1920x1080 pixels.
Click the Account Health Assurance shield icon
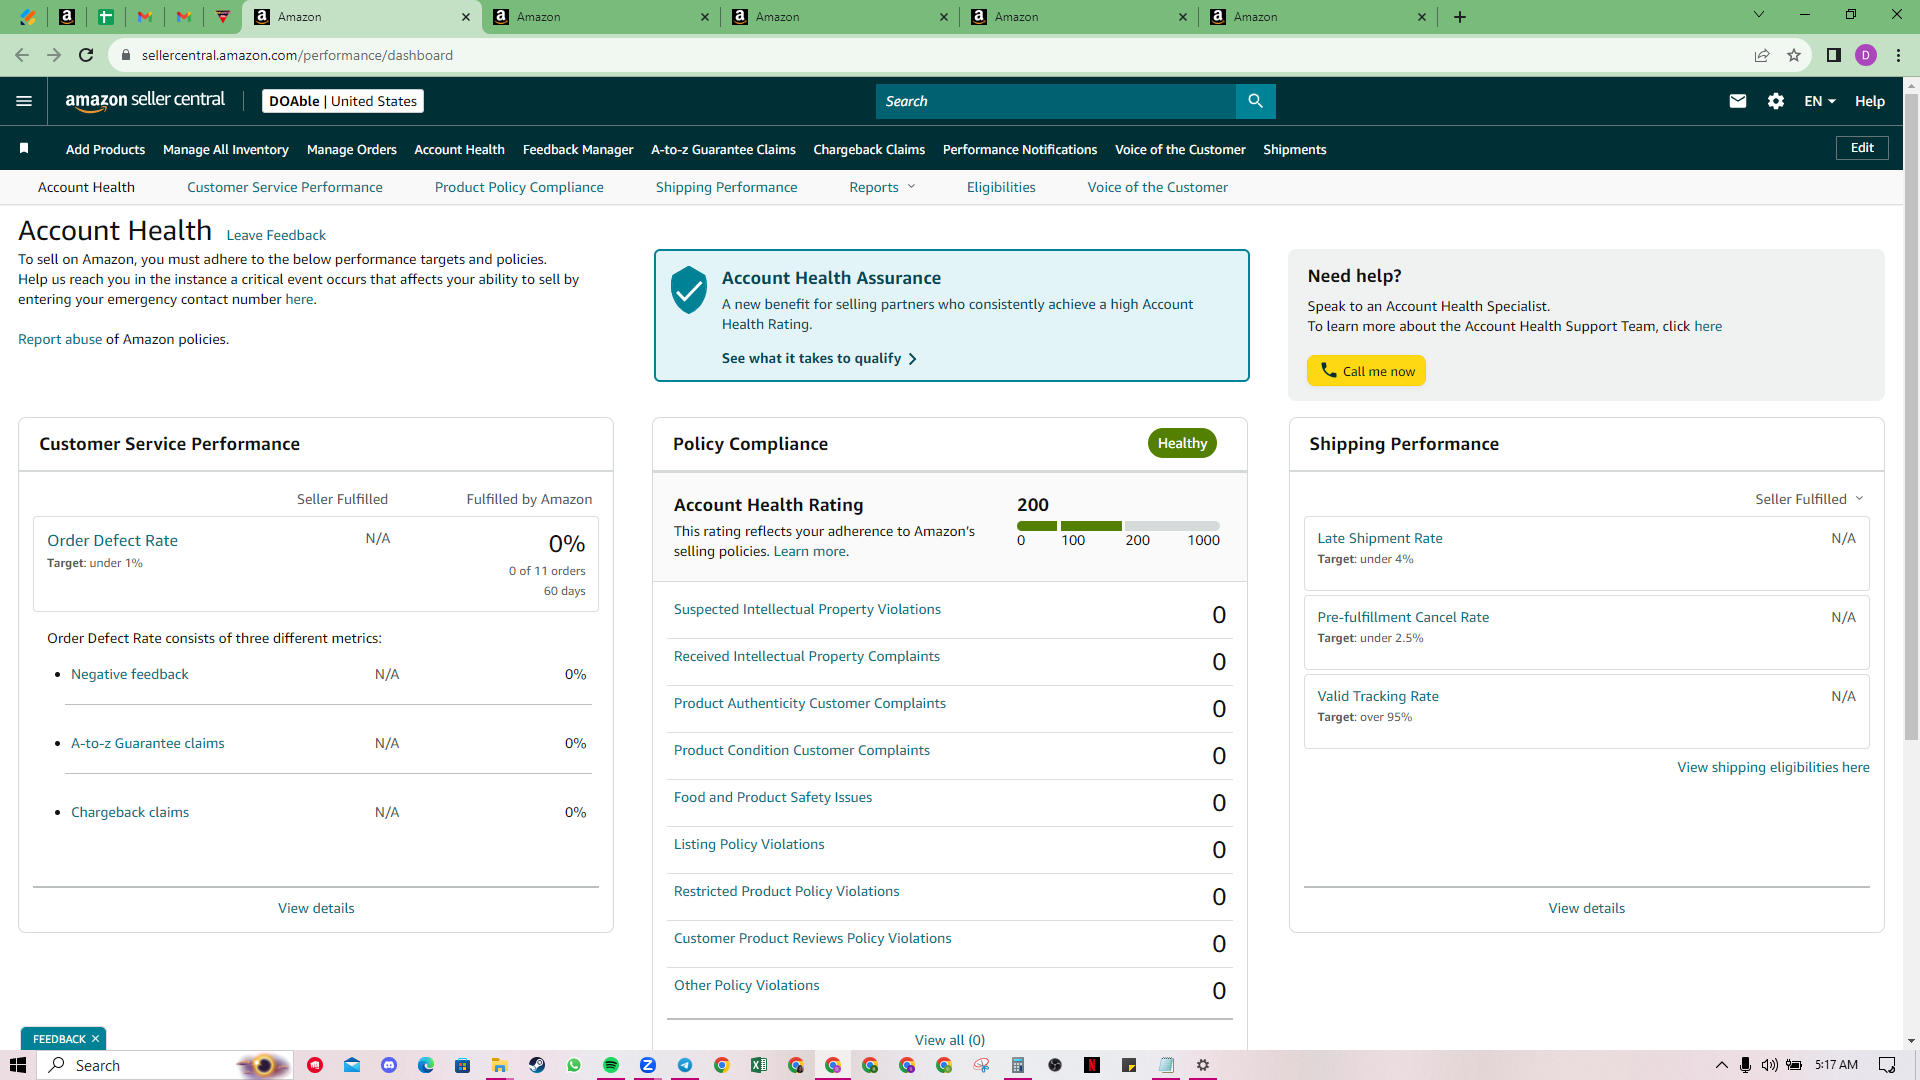[x=688, y=290]
